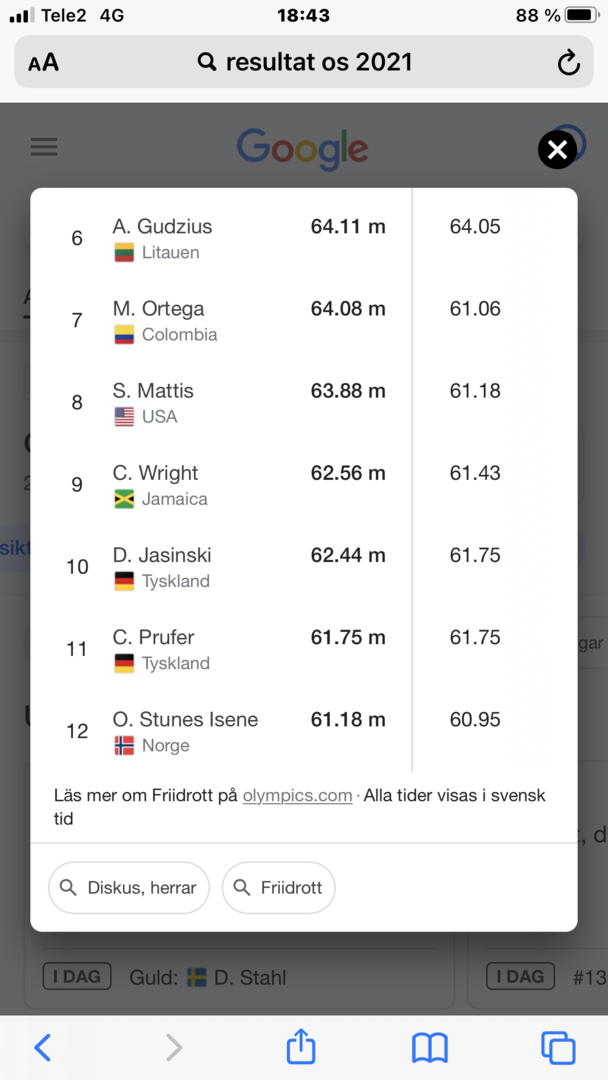Open the Safari bookmarks icon
This screenshot has height=1080, width=608.
click(x=430, y=1048)
